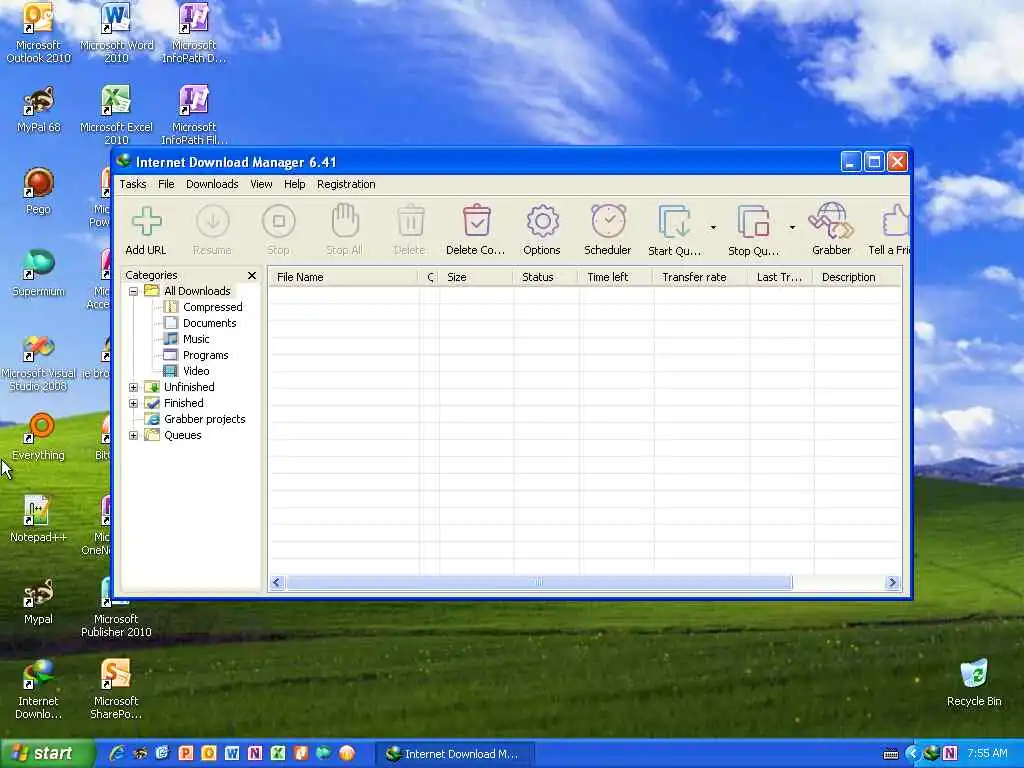Select the MyPal 68 desktop icon
Image resolution: width=1024 pixels, height=768 pixels.
[38, 109]
